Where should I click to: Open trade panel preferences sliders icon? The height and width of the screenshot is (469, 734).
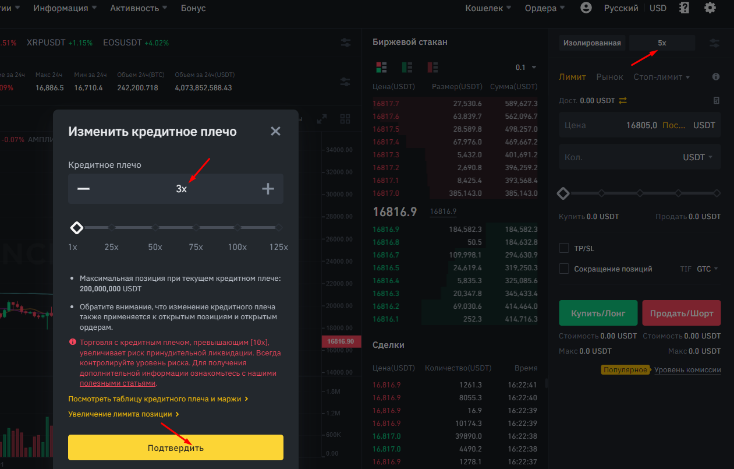[x=714, y=43]
